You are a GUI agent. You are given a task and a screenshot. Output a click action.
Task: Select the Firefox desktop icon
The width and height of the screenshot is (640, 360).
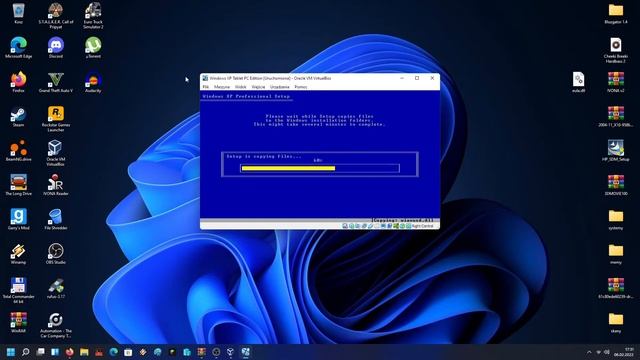coord(18,82)
